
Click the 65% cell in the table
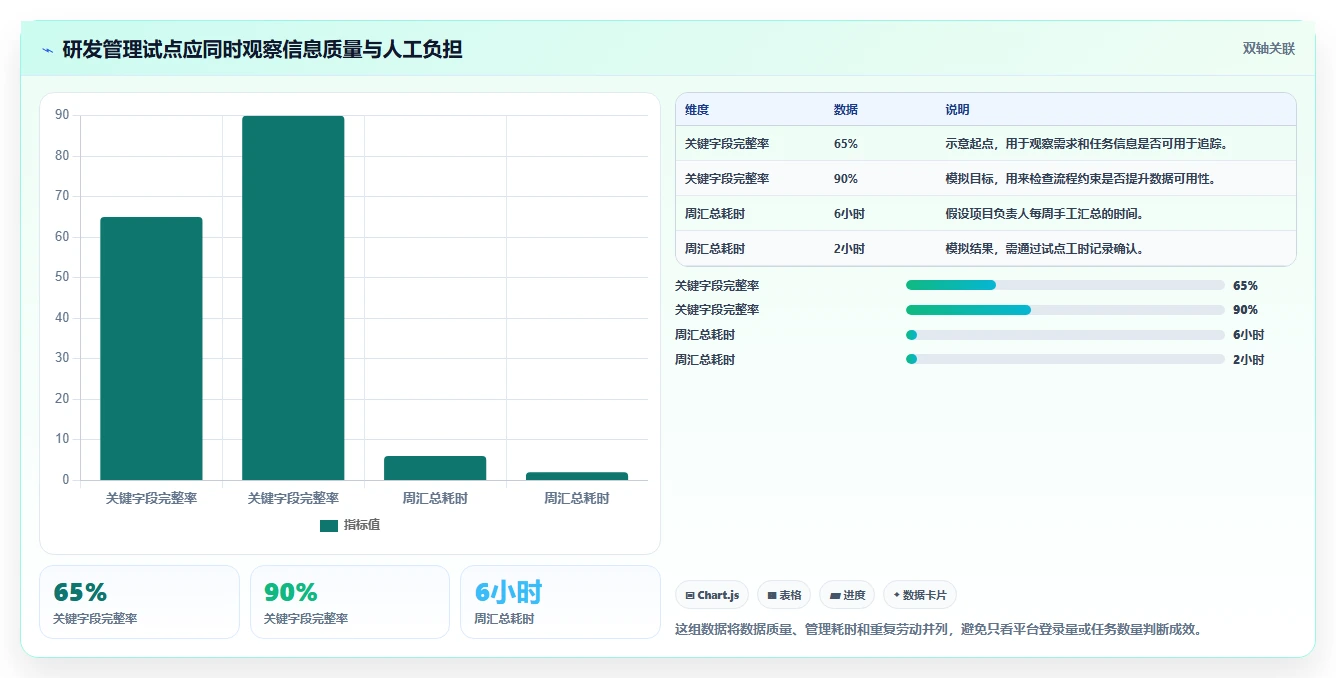(846, 144)
